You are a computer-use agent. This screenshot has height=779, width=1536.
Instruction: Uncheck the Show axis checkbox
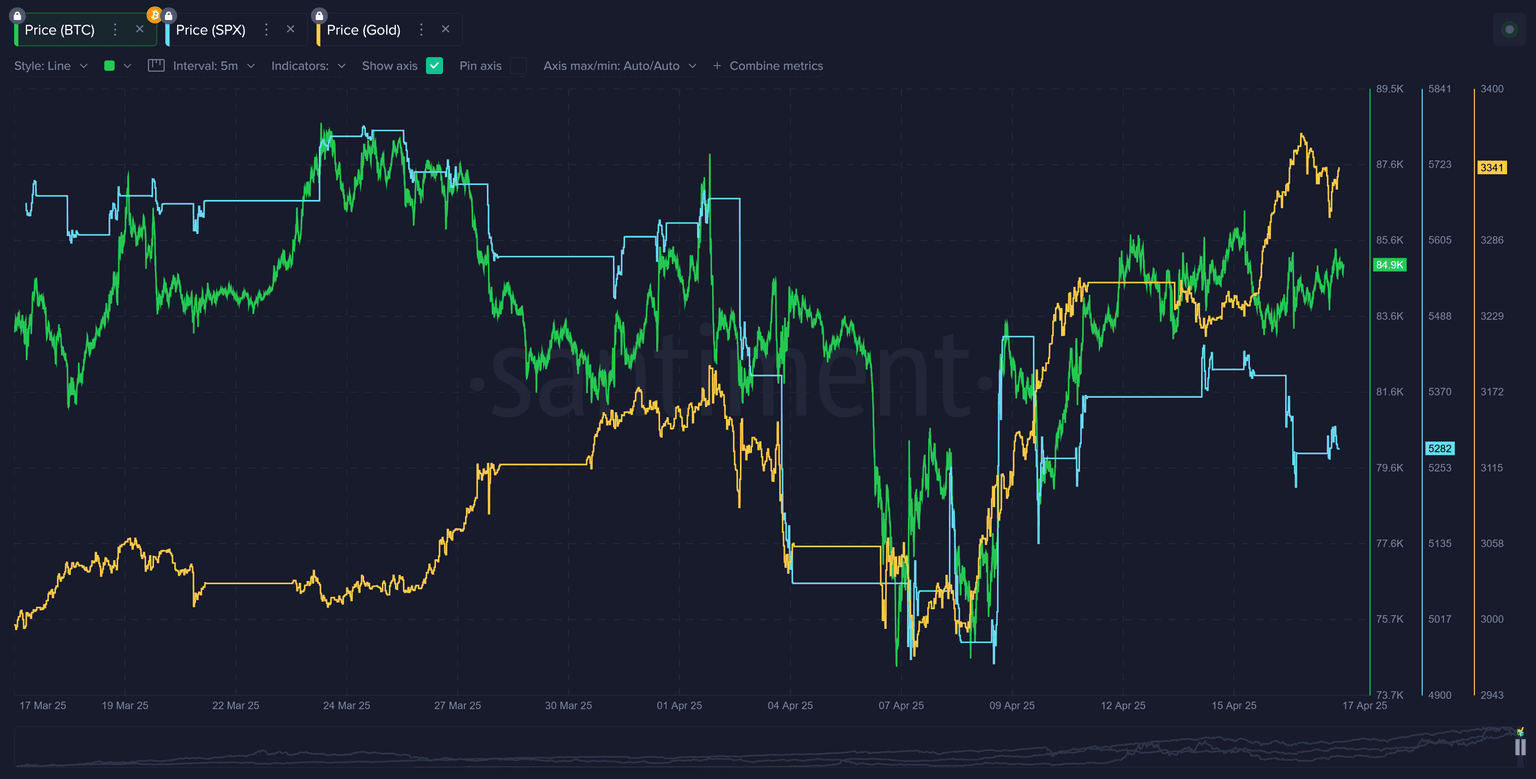coord(434,66)
